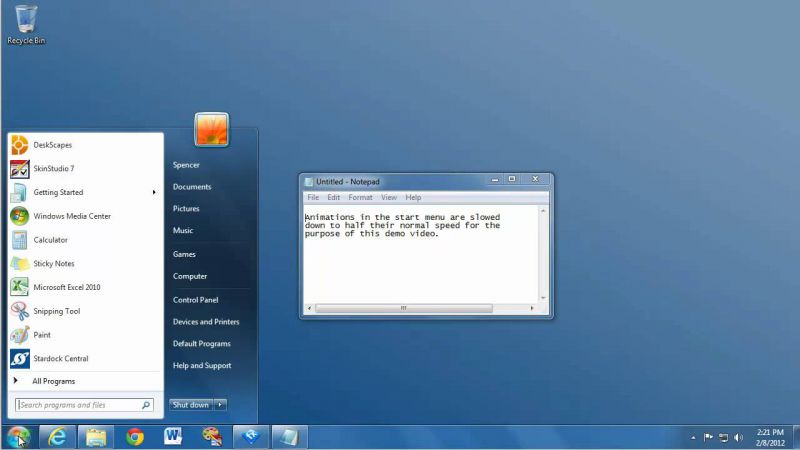Screen dimensions: 800x450
Task: Open Stardock Central icon
Action: pos(19,359)
